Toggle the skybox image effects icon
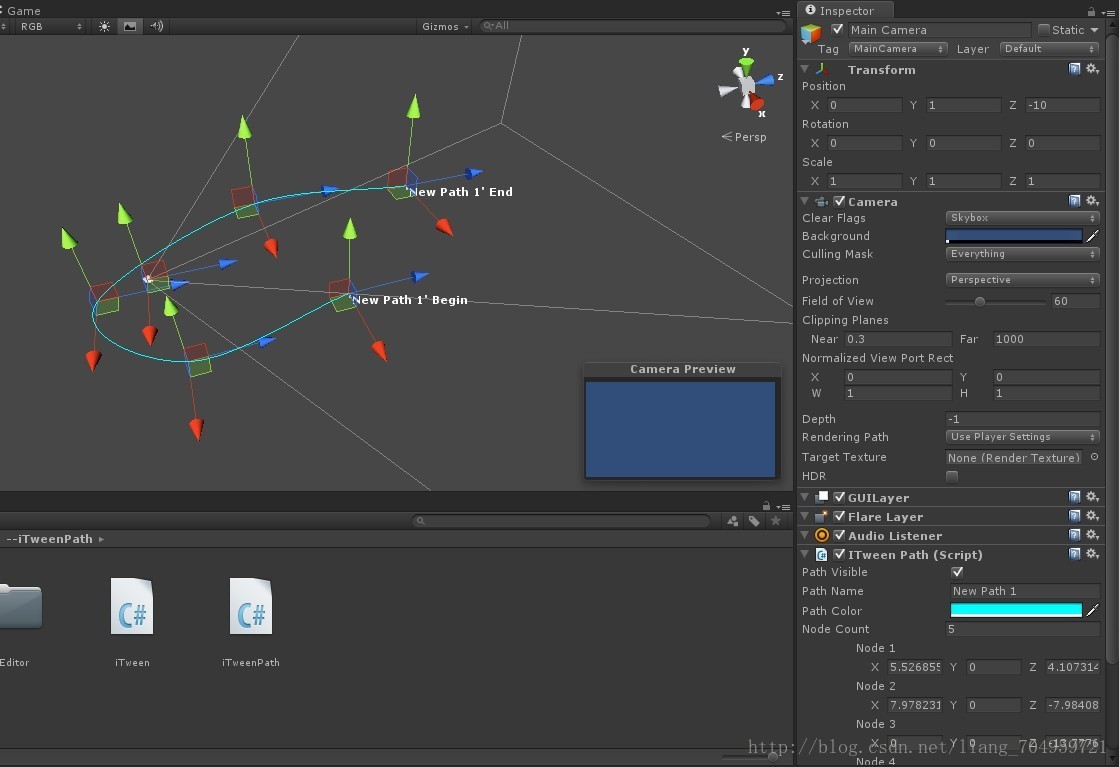This screenshot has height=767, width=1119. 130,26
